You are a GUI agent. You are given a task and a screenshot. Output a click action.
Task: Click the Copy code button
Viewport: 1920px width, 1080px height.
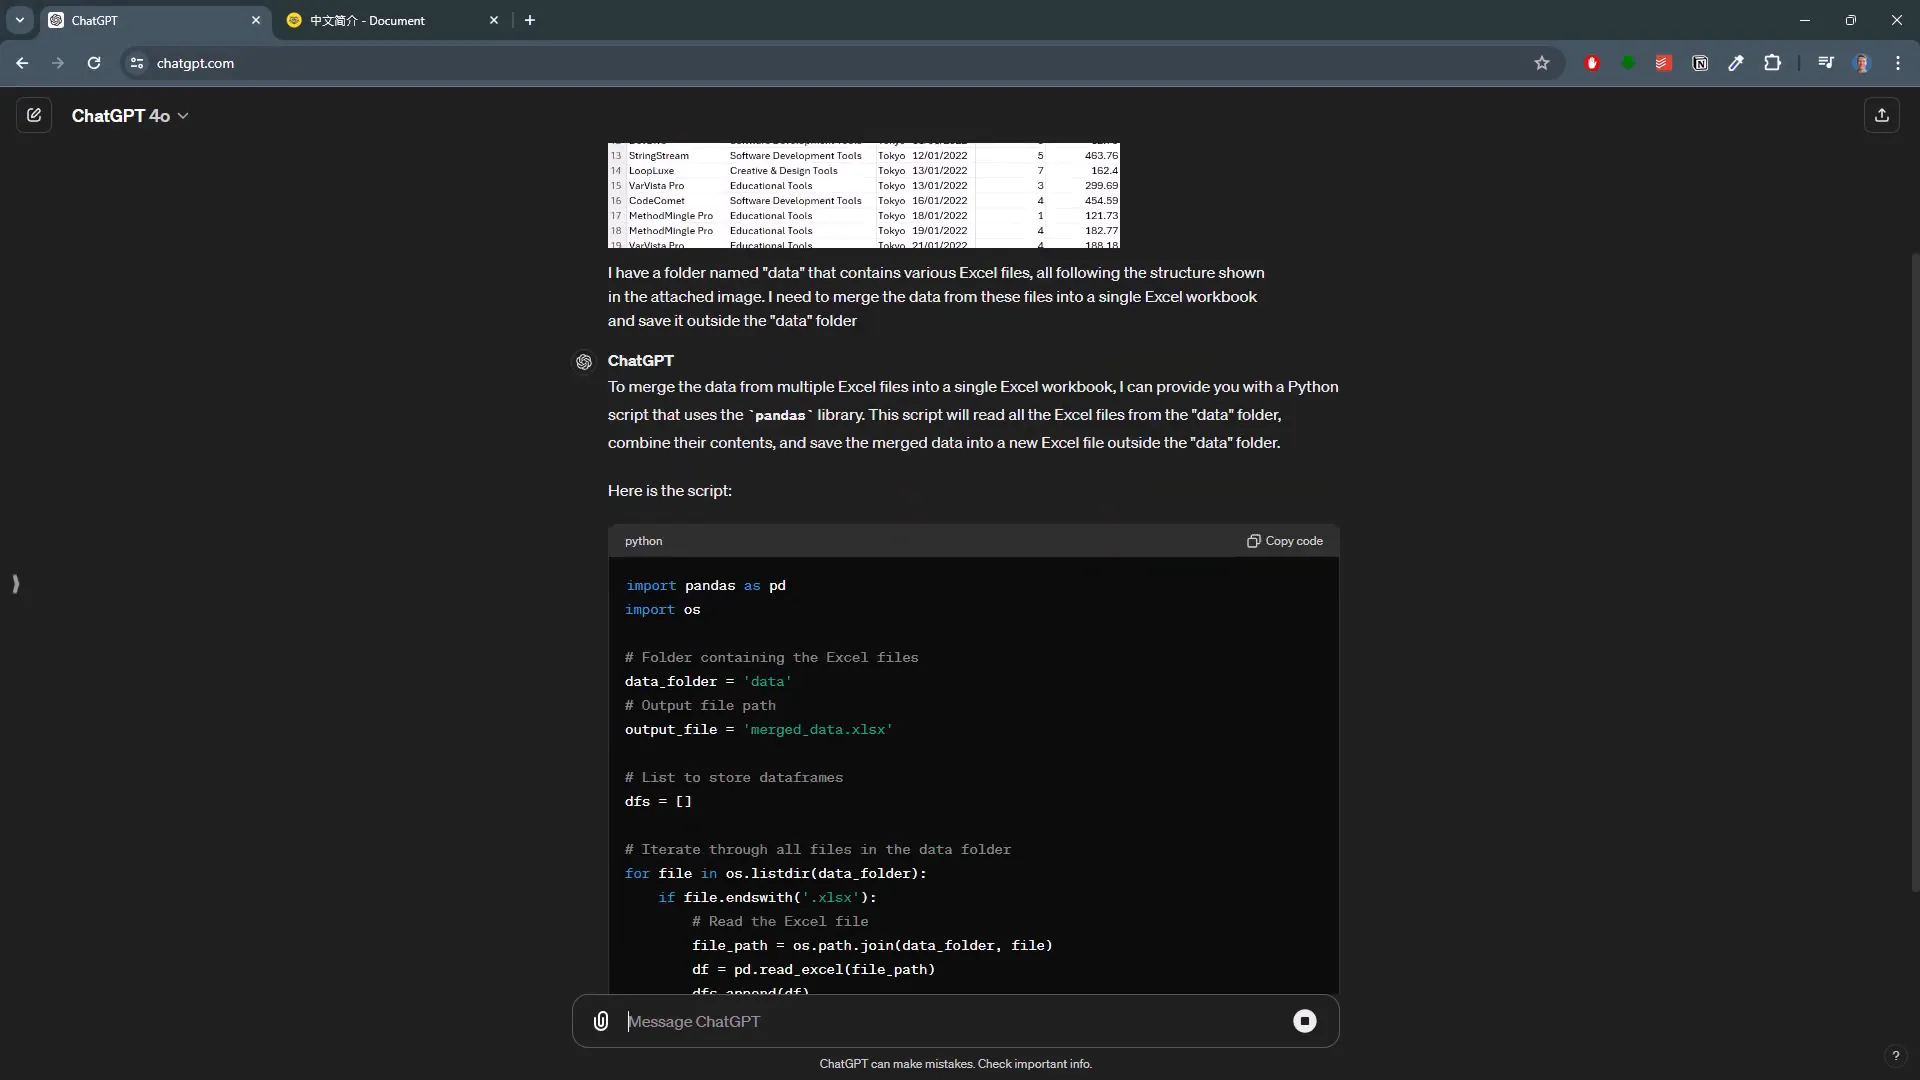(x=1284, y=541)
